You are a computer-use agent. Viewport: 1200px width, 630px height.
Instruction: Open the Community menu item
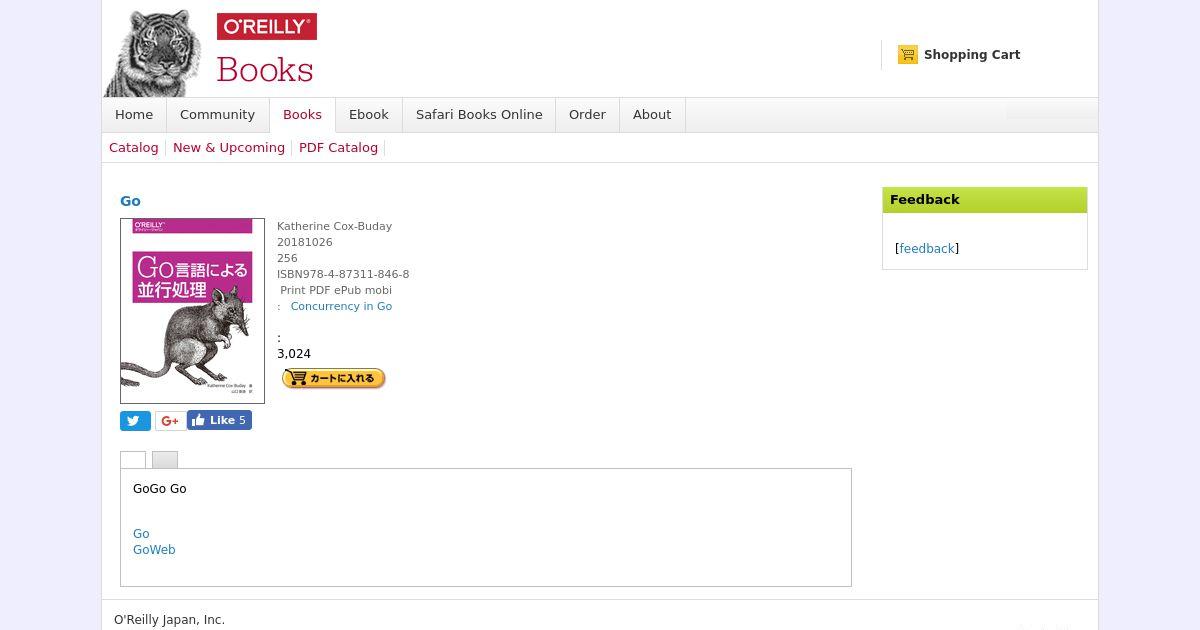[x=217, y=115]
